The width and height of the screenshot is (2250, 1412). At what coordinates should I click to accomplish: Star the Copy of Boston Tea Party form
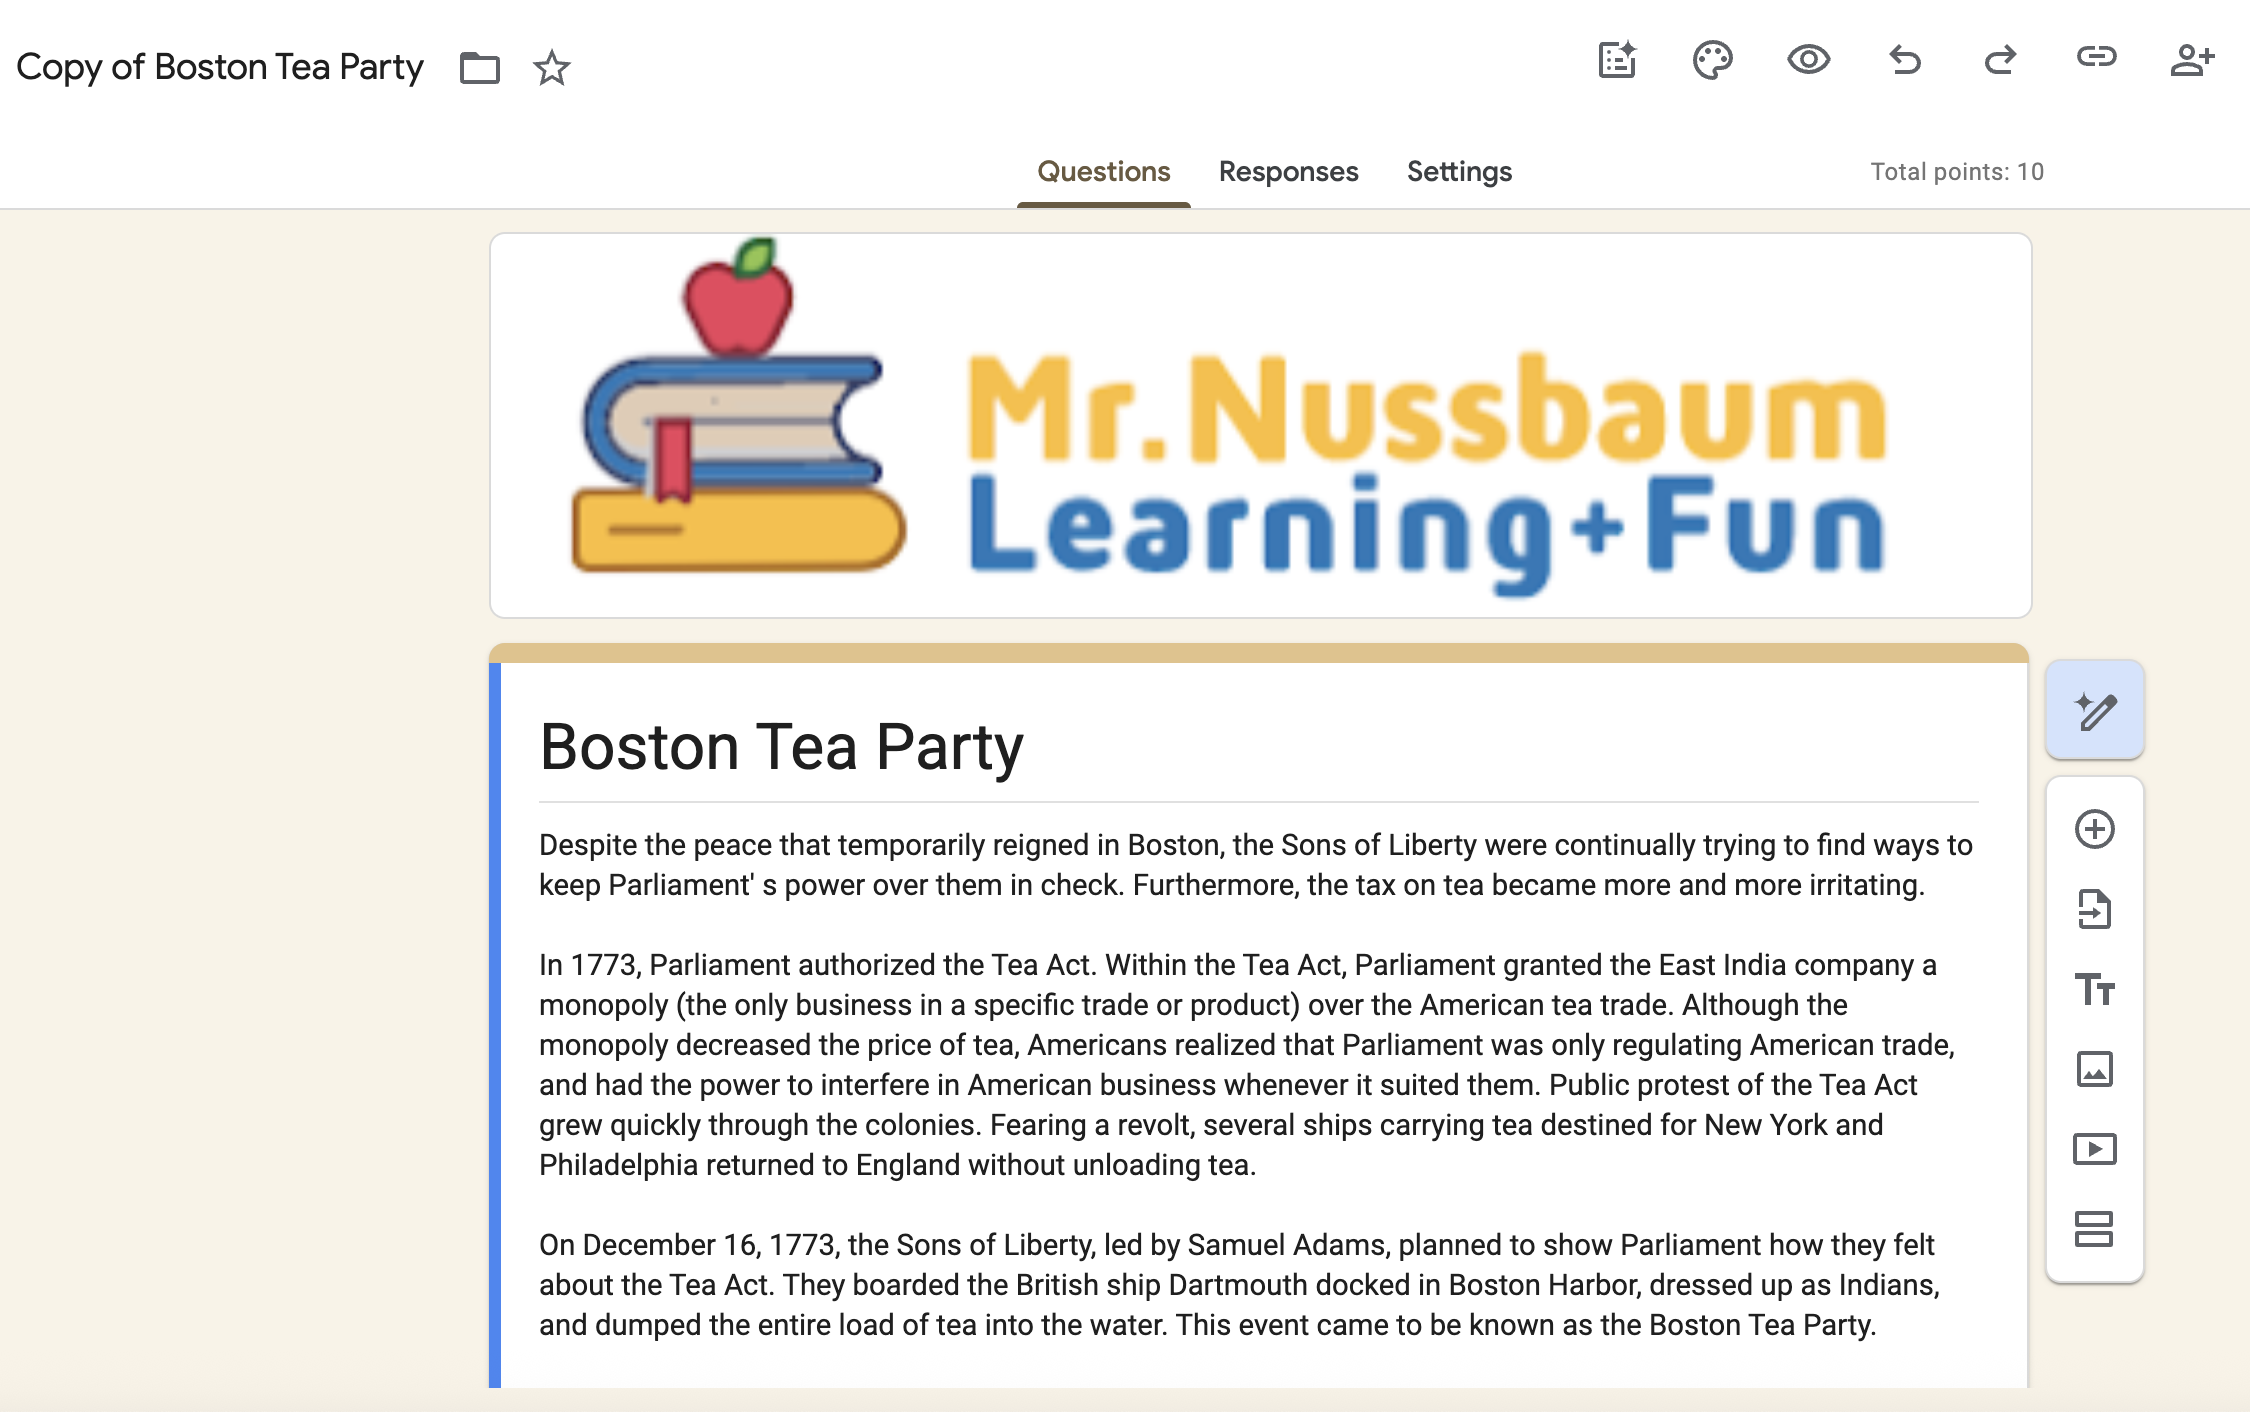[551, 67]
